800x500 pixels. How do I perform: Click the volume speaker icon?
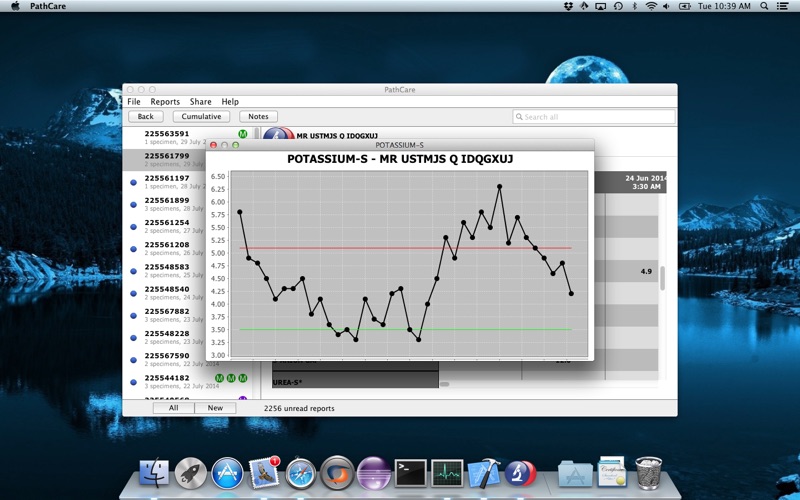click(x=666, y=6)
